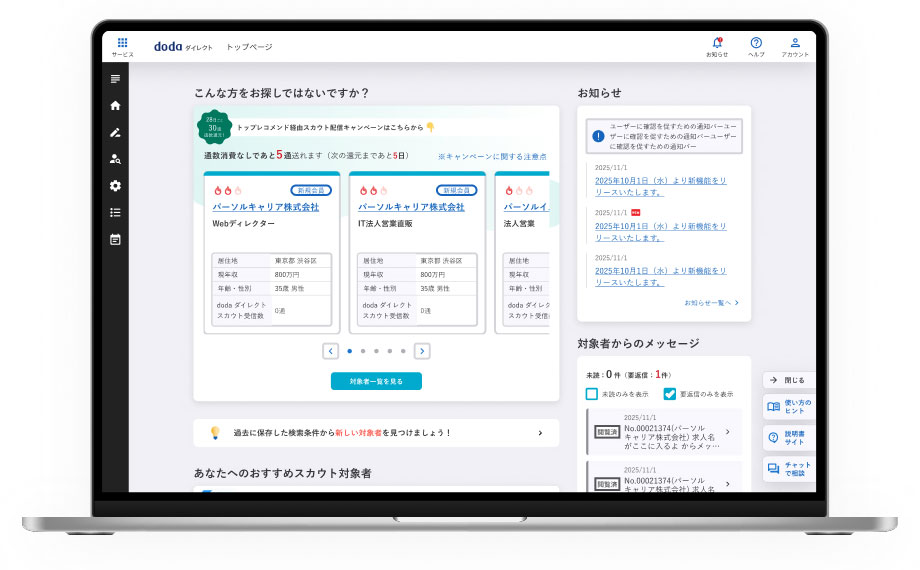Collapse the help panel with 閉じる
The width and height of the screenshot is (920, 570).
(789, 380)
